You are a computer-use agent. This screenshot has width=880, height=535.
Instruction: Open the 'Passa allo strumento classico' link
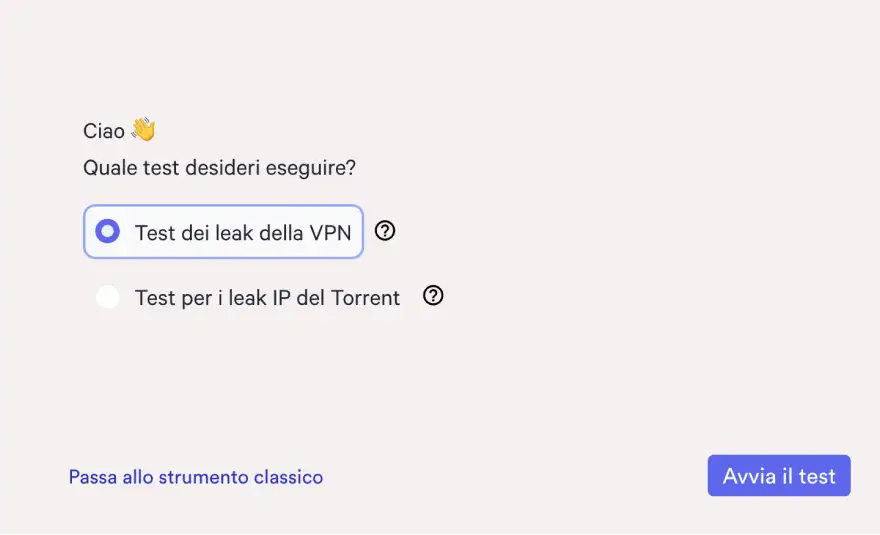(x=196, y=477)
